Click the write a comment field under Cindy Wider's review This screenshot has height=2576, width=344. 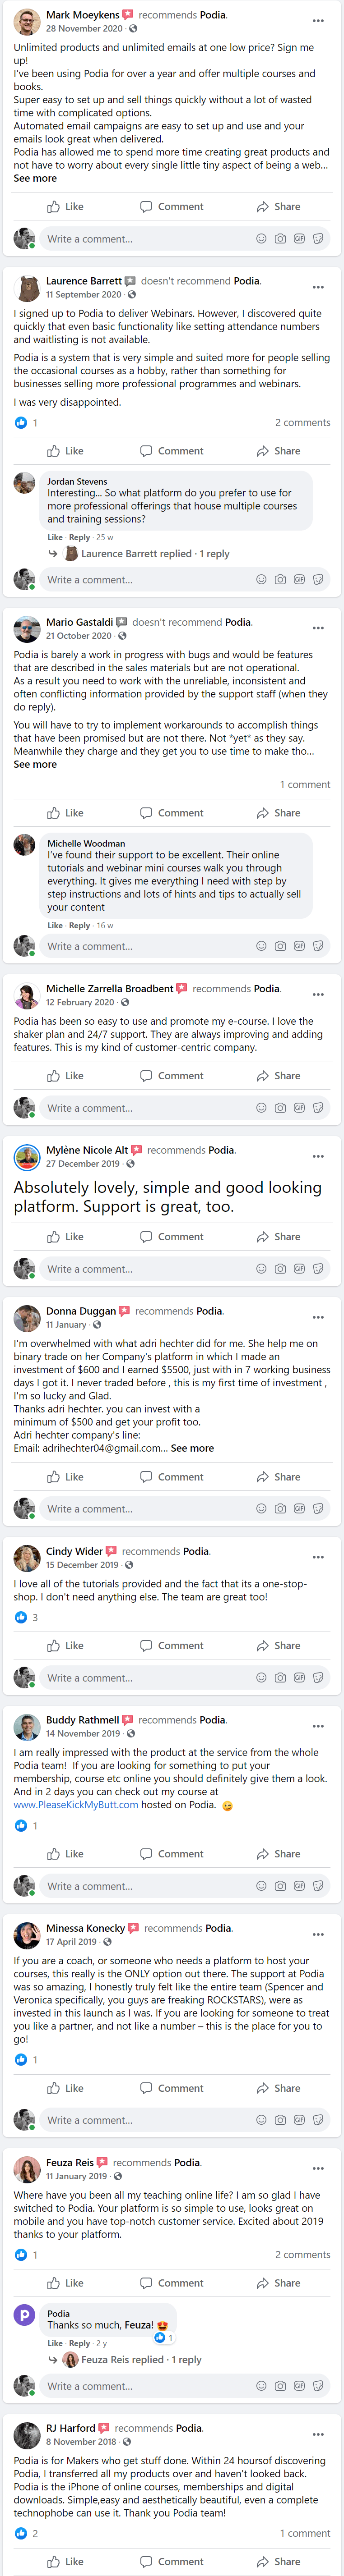click(x=140, y=1678)
